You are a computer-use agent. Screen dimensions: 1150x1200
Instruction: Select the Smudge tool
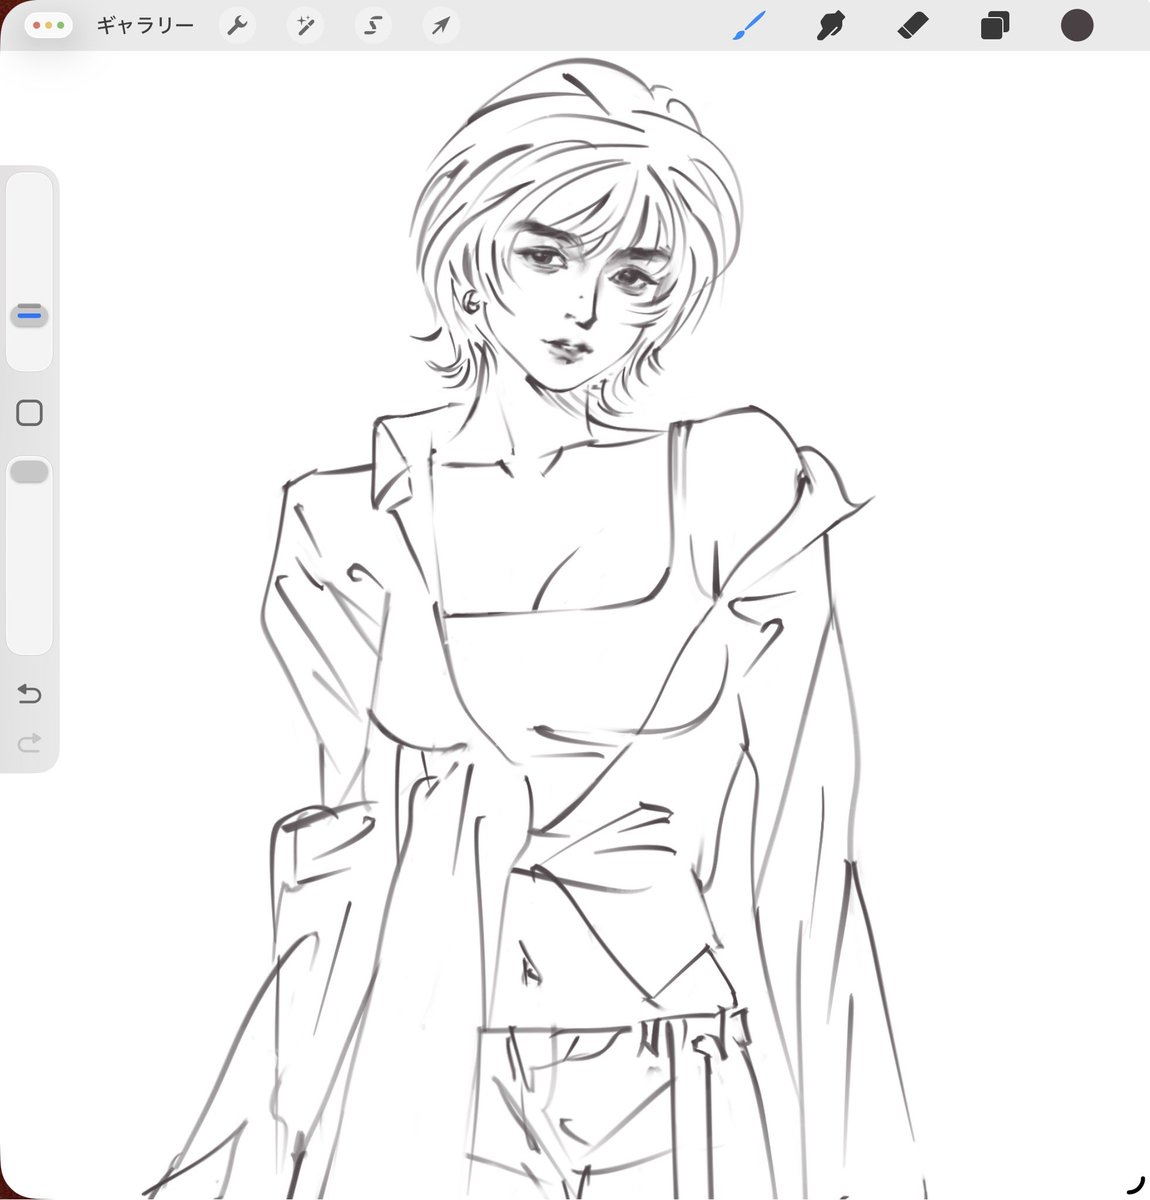(830, 26)
